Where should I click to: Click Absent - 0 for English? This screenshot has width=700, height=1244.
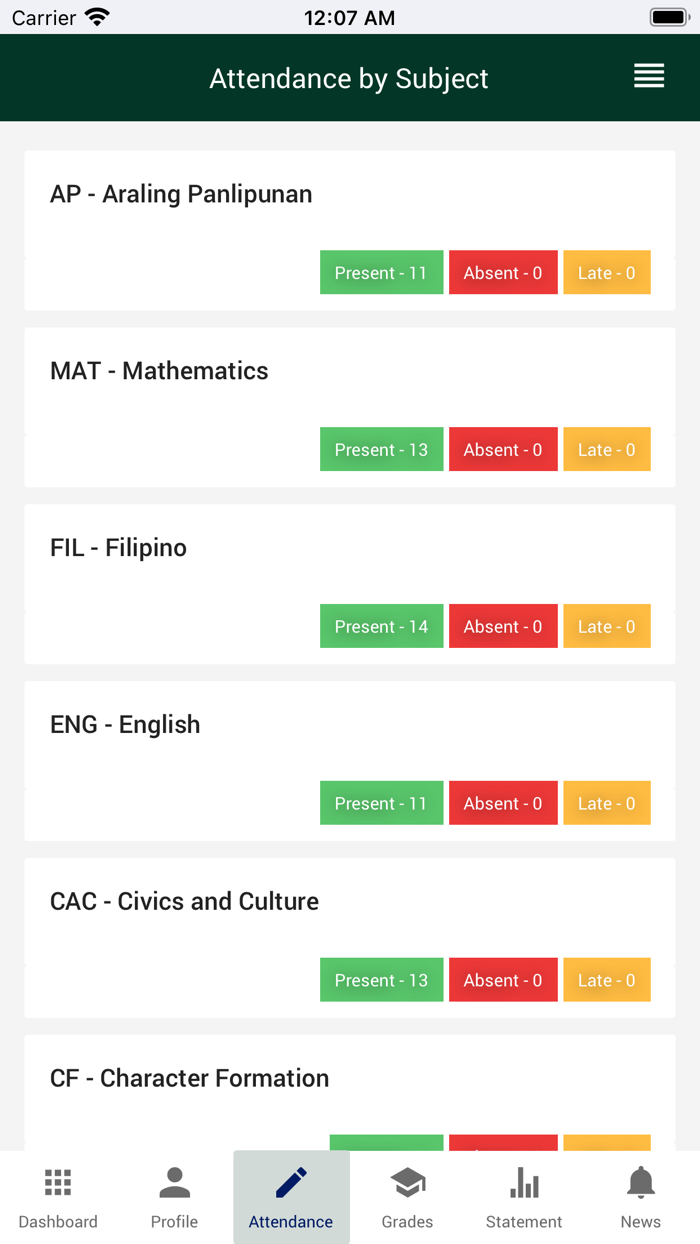point(503,804)
